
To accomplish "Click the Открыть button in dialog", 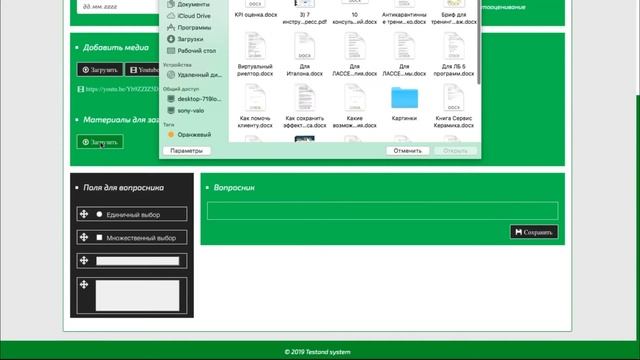I will point(455,151).
